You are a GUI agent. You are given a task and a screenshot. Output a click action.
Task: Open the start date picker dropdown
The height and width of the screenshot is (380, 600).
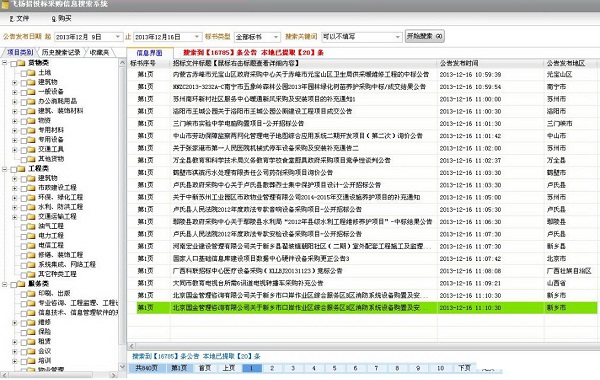(x=117, y=37)
